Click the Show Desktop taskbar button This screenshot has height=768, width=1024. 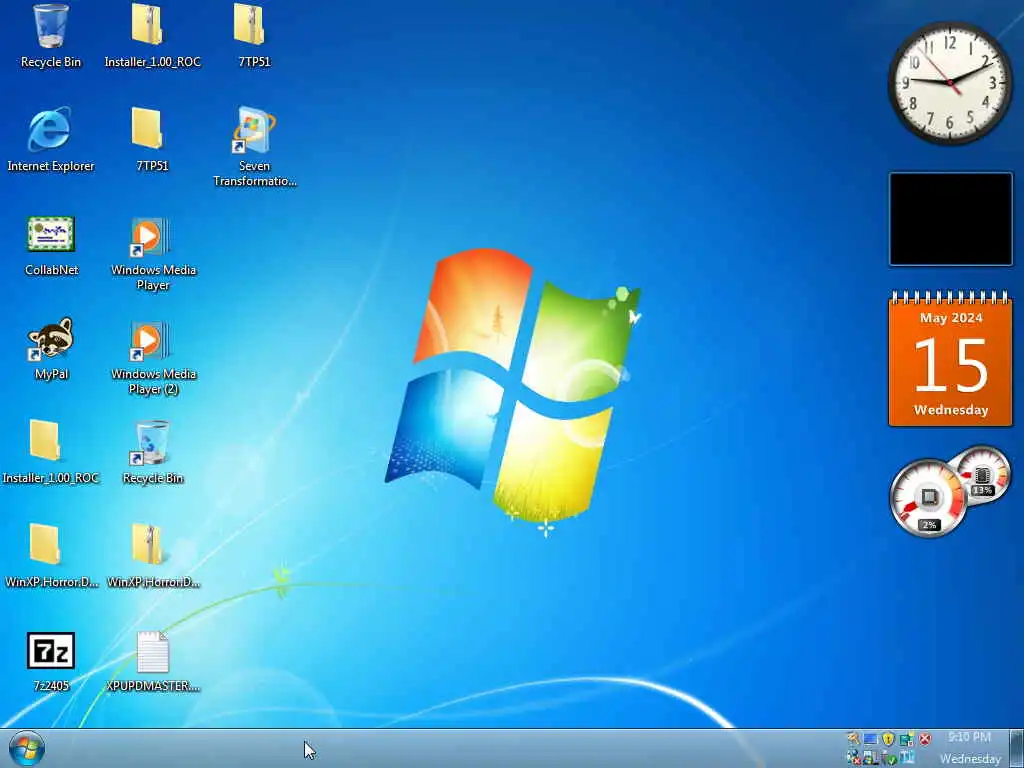click(x=1016, y=748)
